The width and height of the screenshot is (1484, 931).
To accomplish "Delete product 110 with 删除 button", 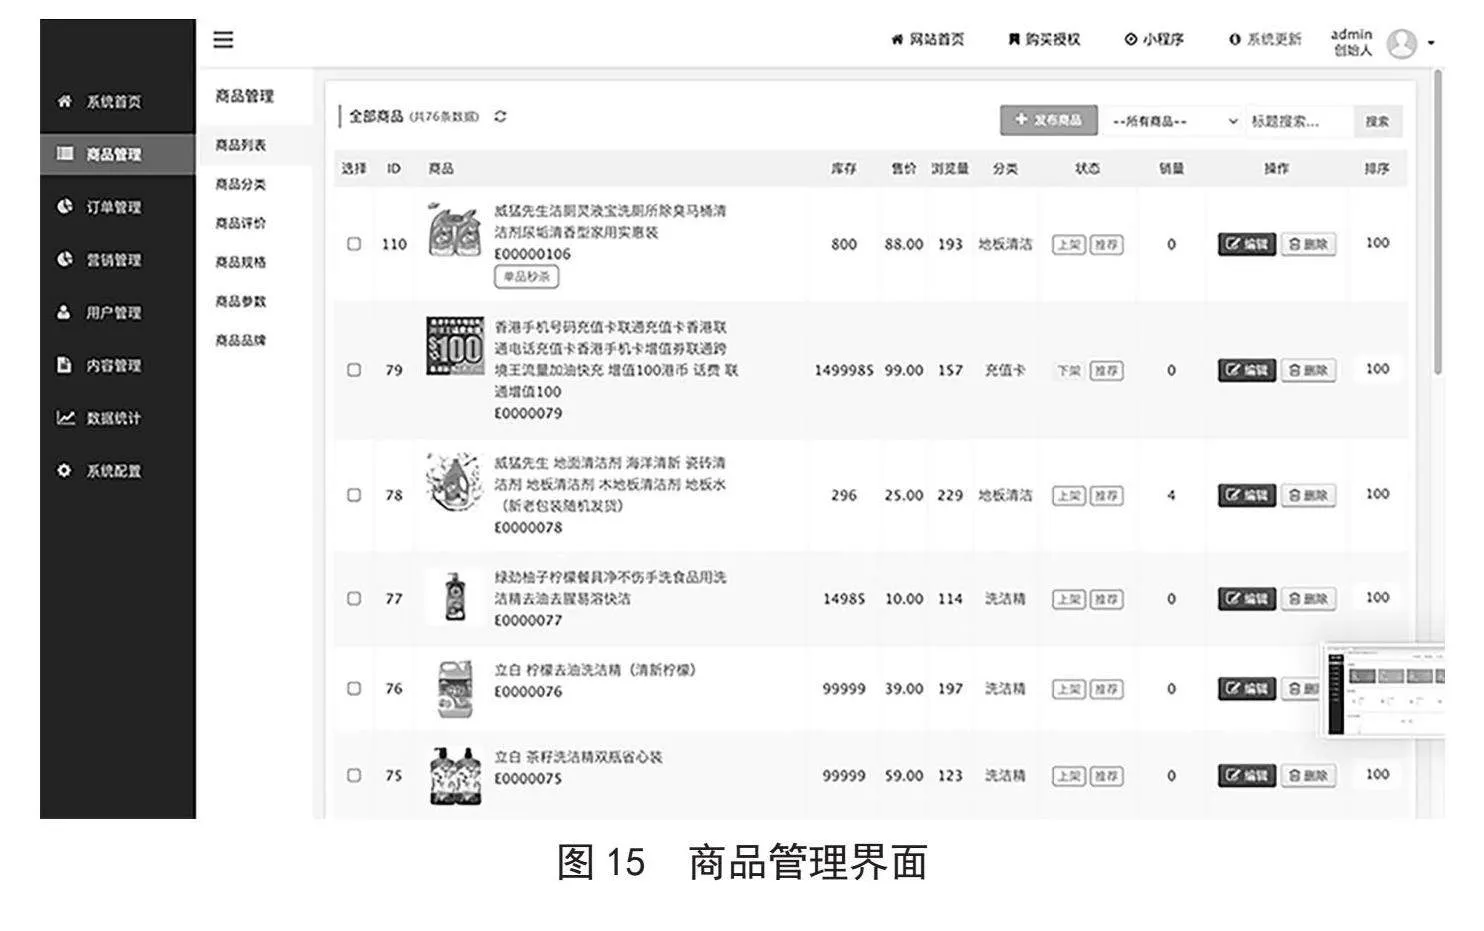I will 1309,244.
